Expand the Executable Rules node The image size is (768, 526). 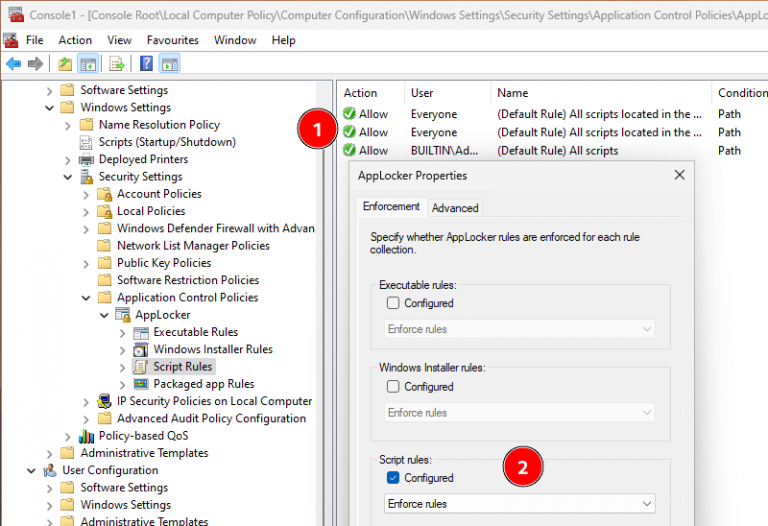pyautogui.click(x=122, y=333)
